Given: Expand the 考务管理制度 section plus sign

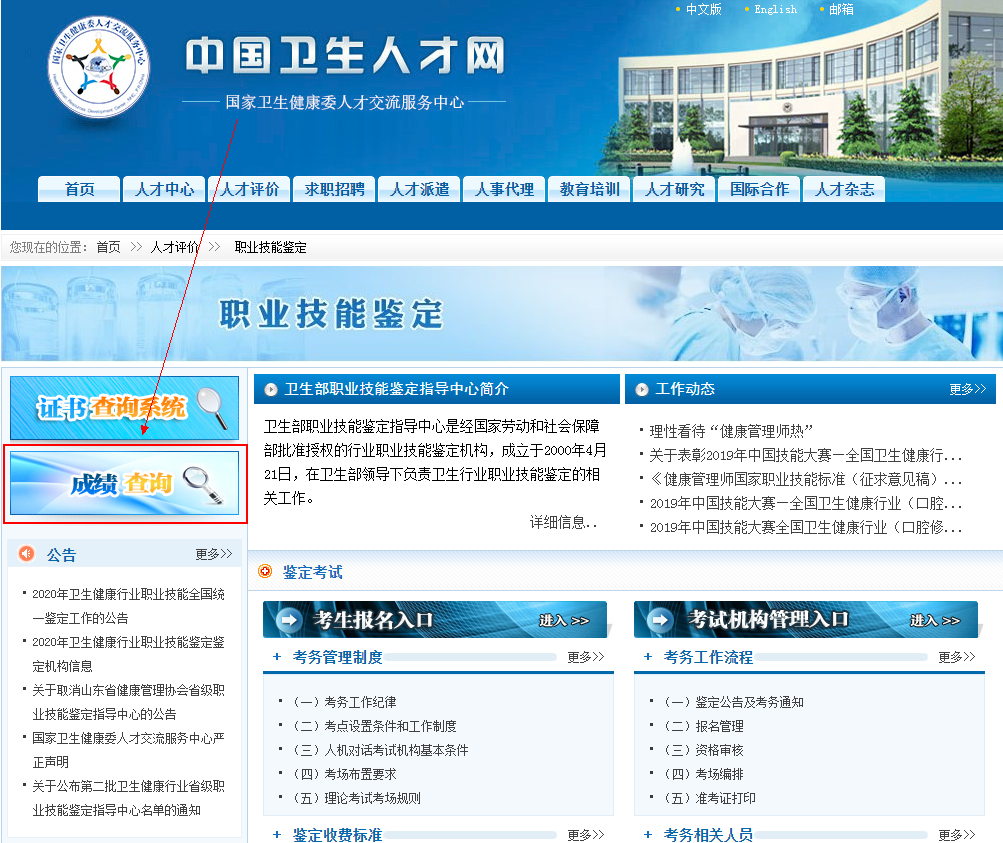Looking at the screenshot, I should point(275,657).
